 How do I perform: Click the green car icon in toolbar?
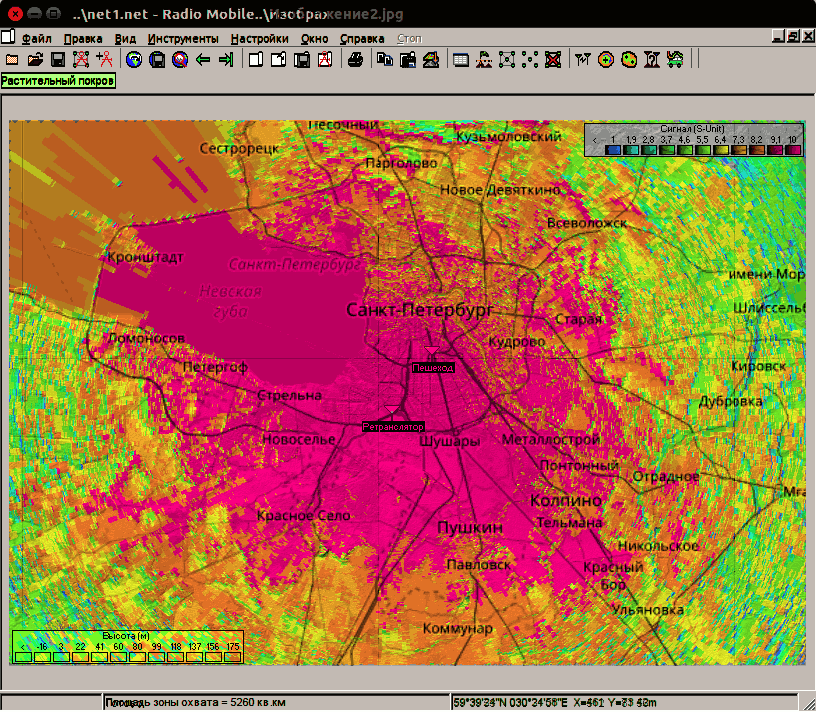(x=675, y=60)
